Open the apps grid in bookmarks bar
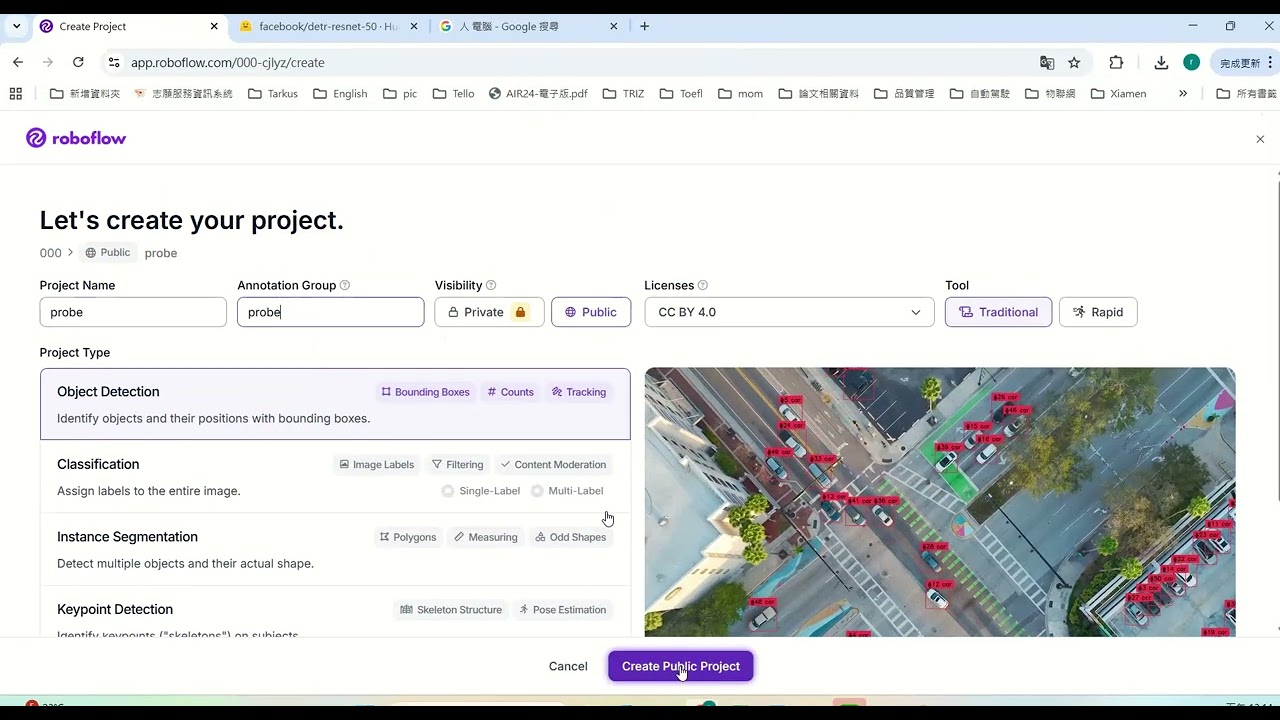The width and height of the screenshot is (1280, 720). (15, 93)
